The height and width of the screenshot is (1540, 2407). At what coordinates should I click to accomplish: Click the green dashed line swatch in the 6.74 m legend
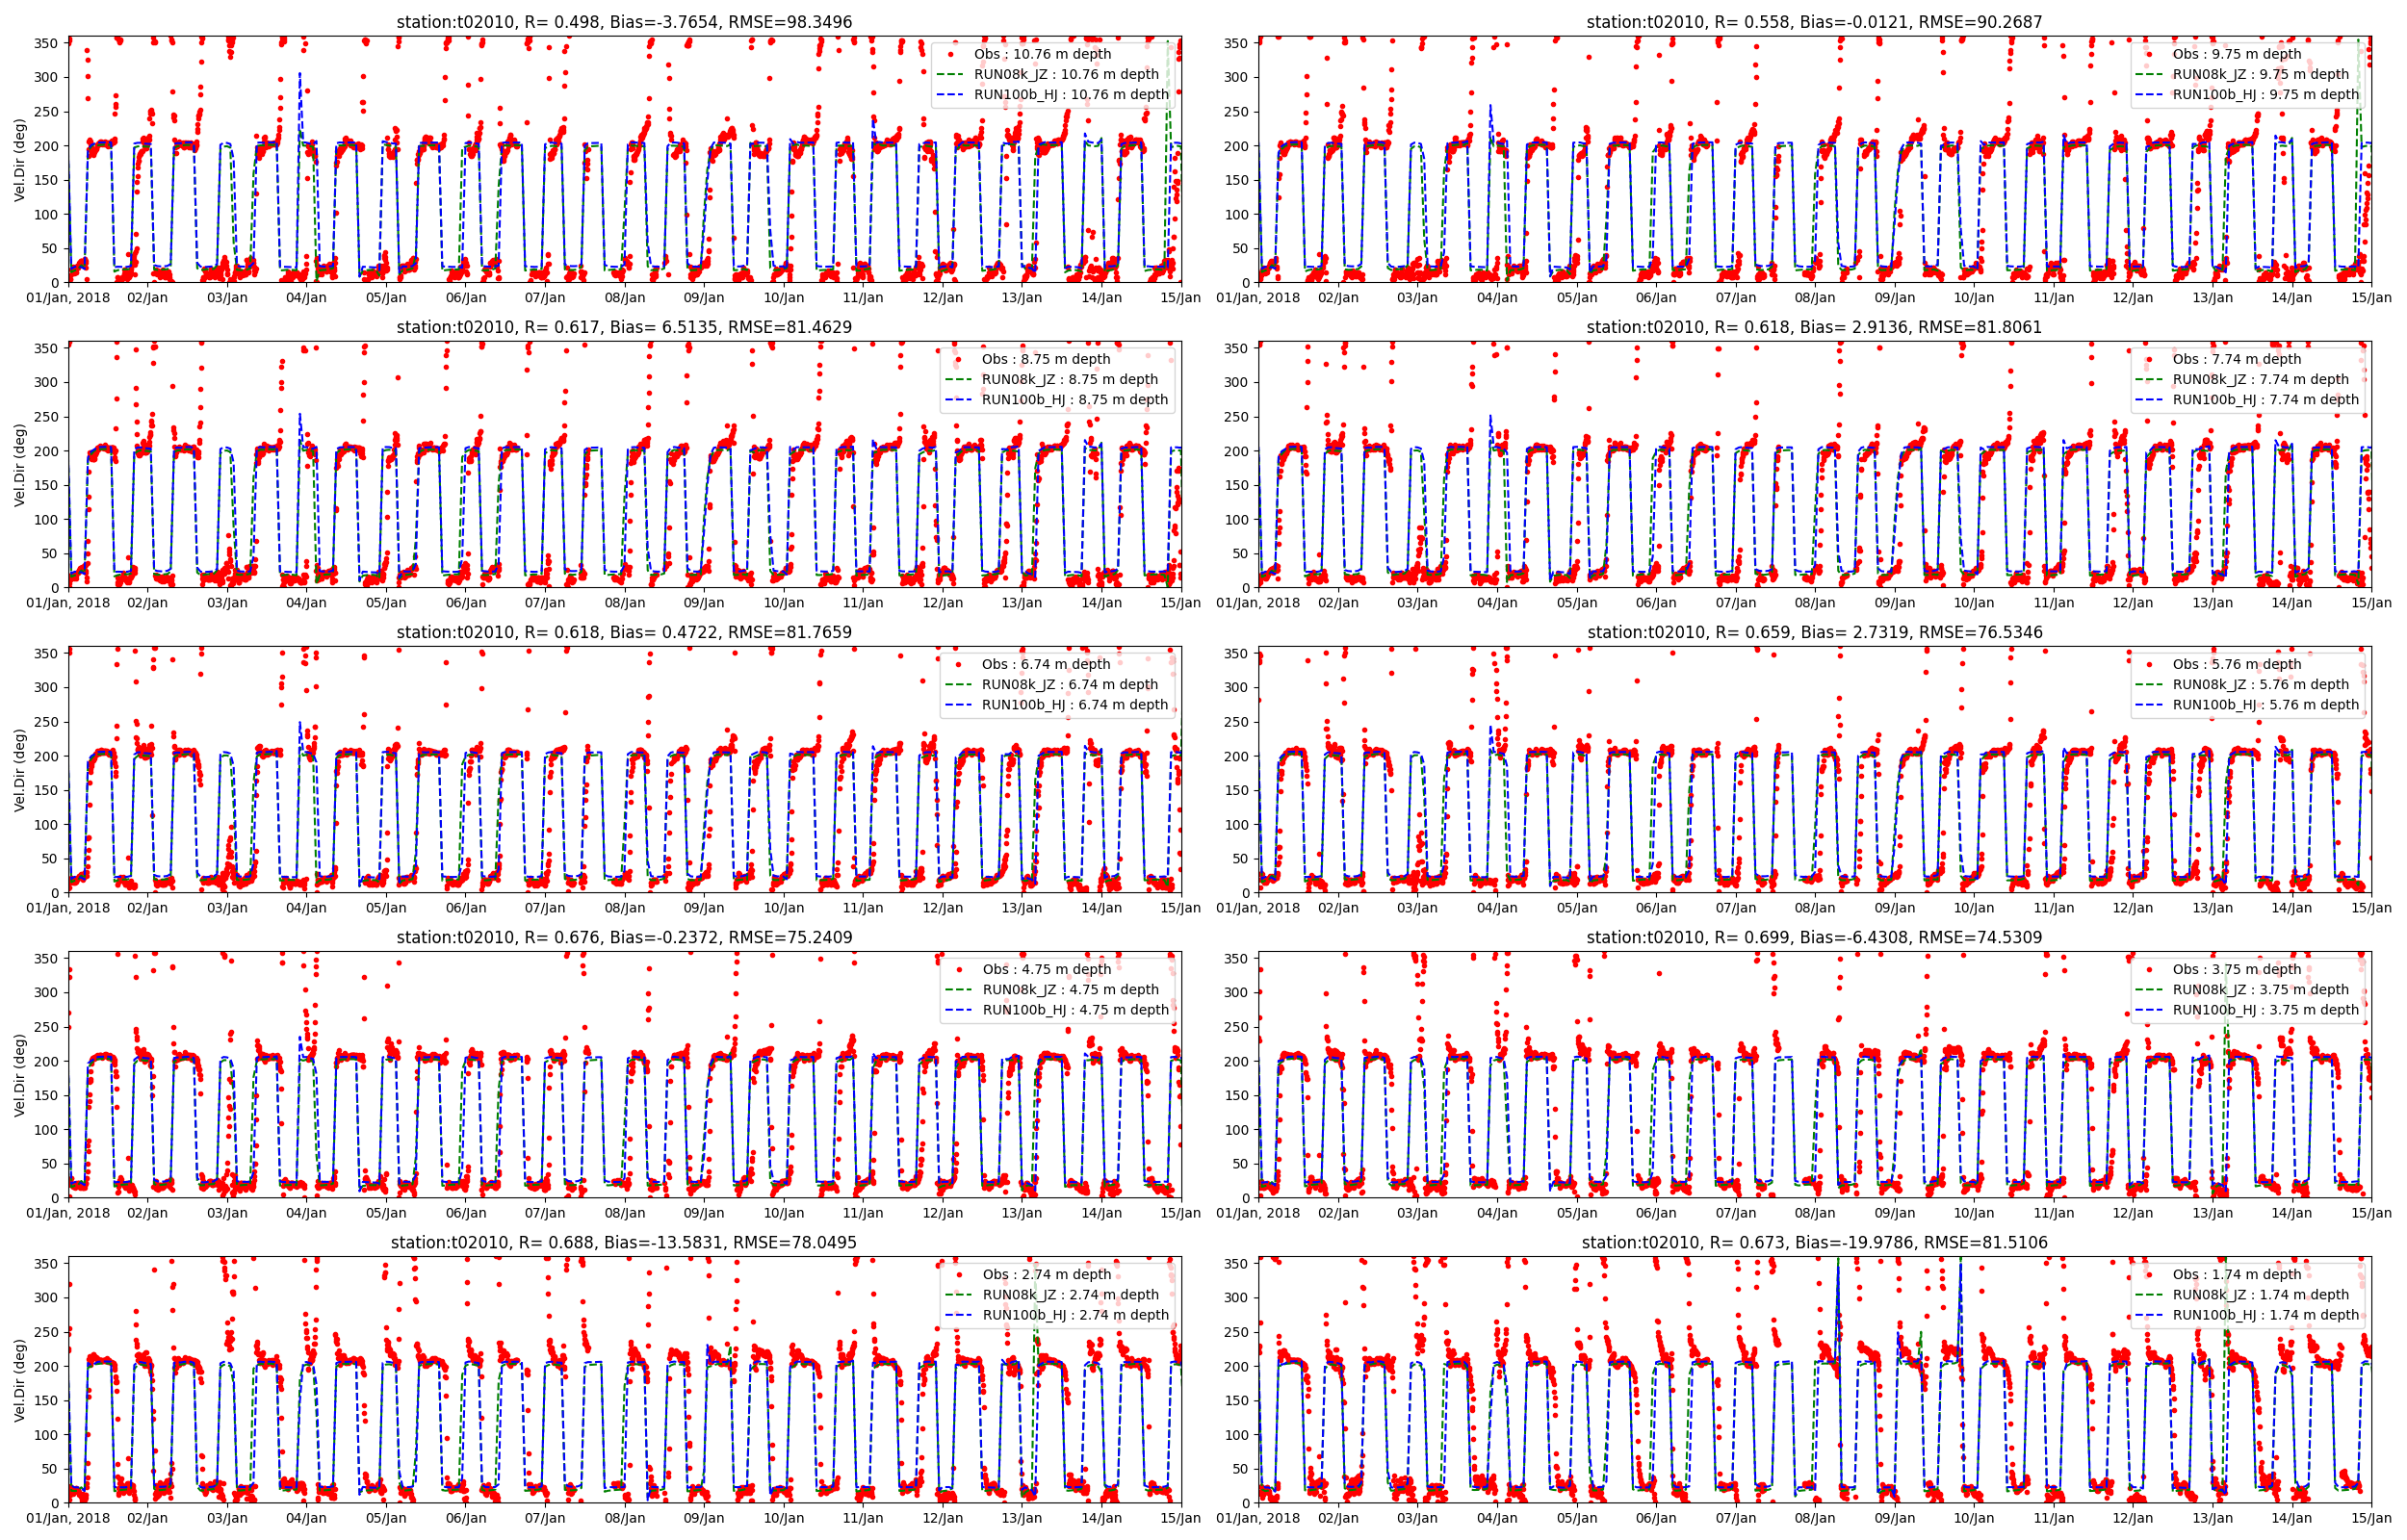click(958, 684)
